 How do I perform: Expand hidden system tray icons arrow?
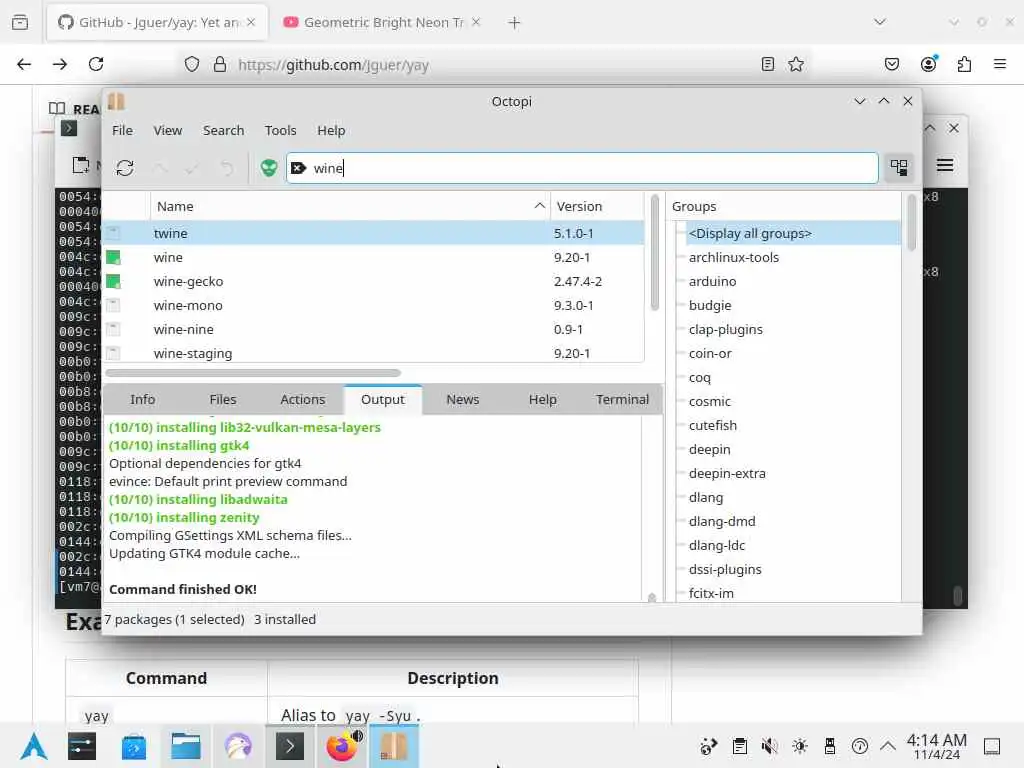[x=888, y=746]
